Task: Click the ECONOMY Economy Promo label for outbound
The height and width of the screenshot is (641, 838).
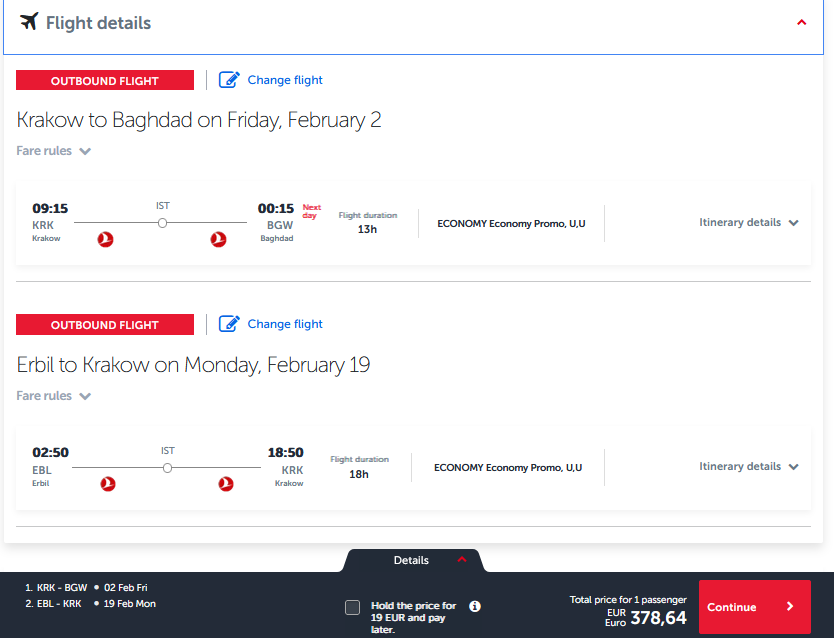Action: [x=511, y=223]
